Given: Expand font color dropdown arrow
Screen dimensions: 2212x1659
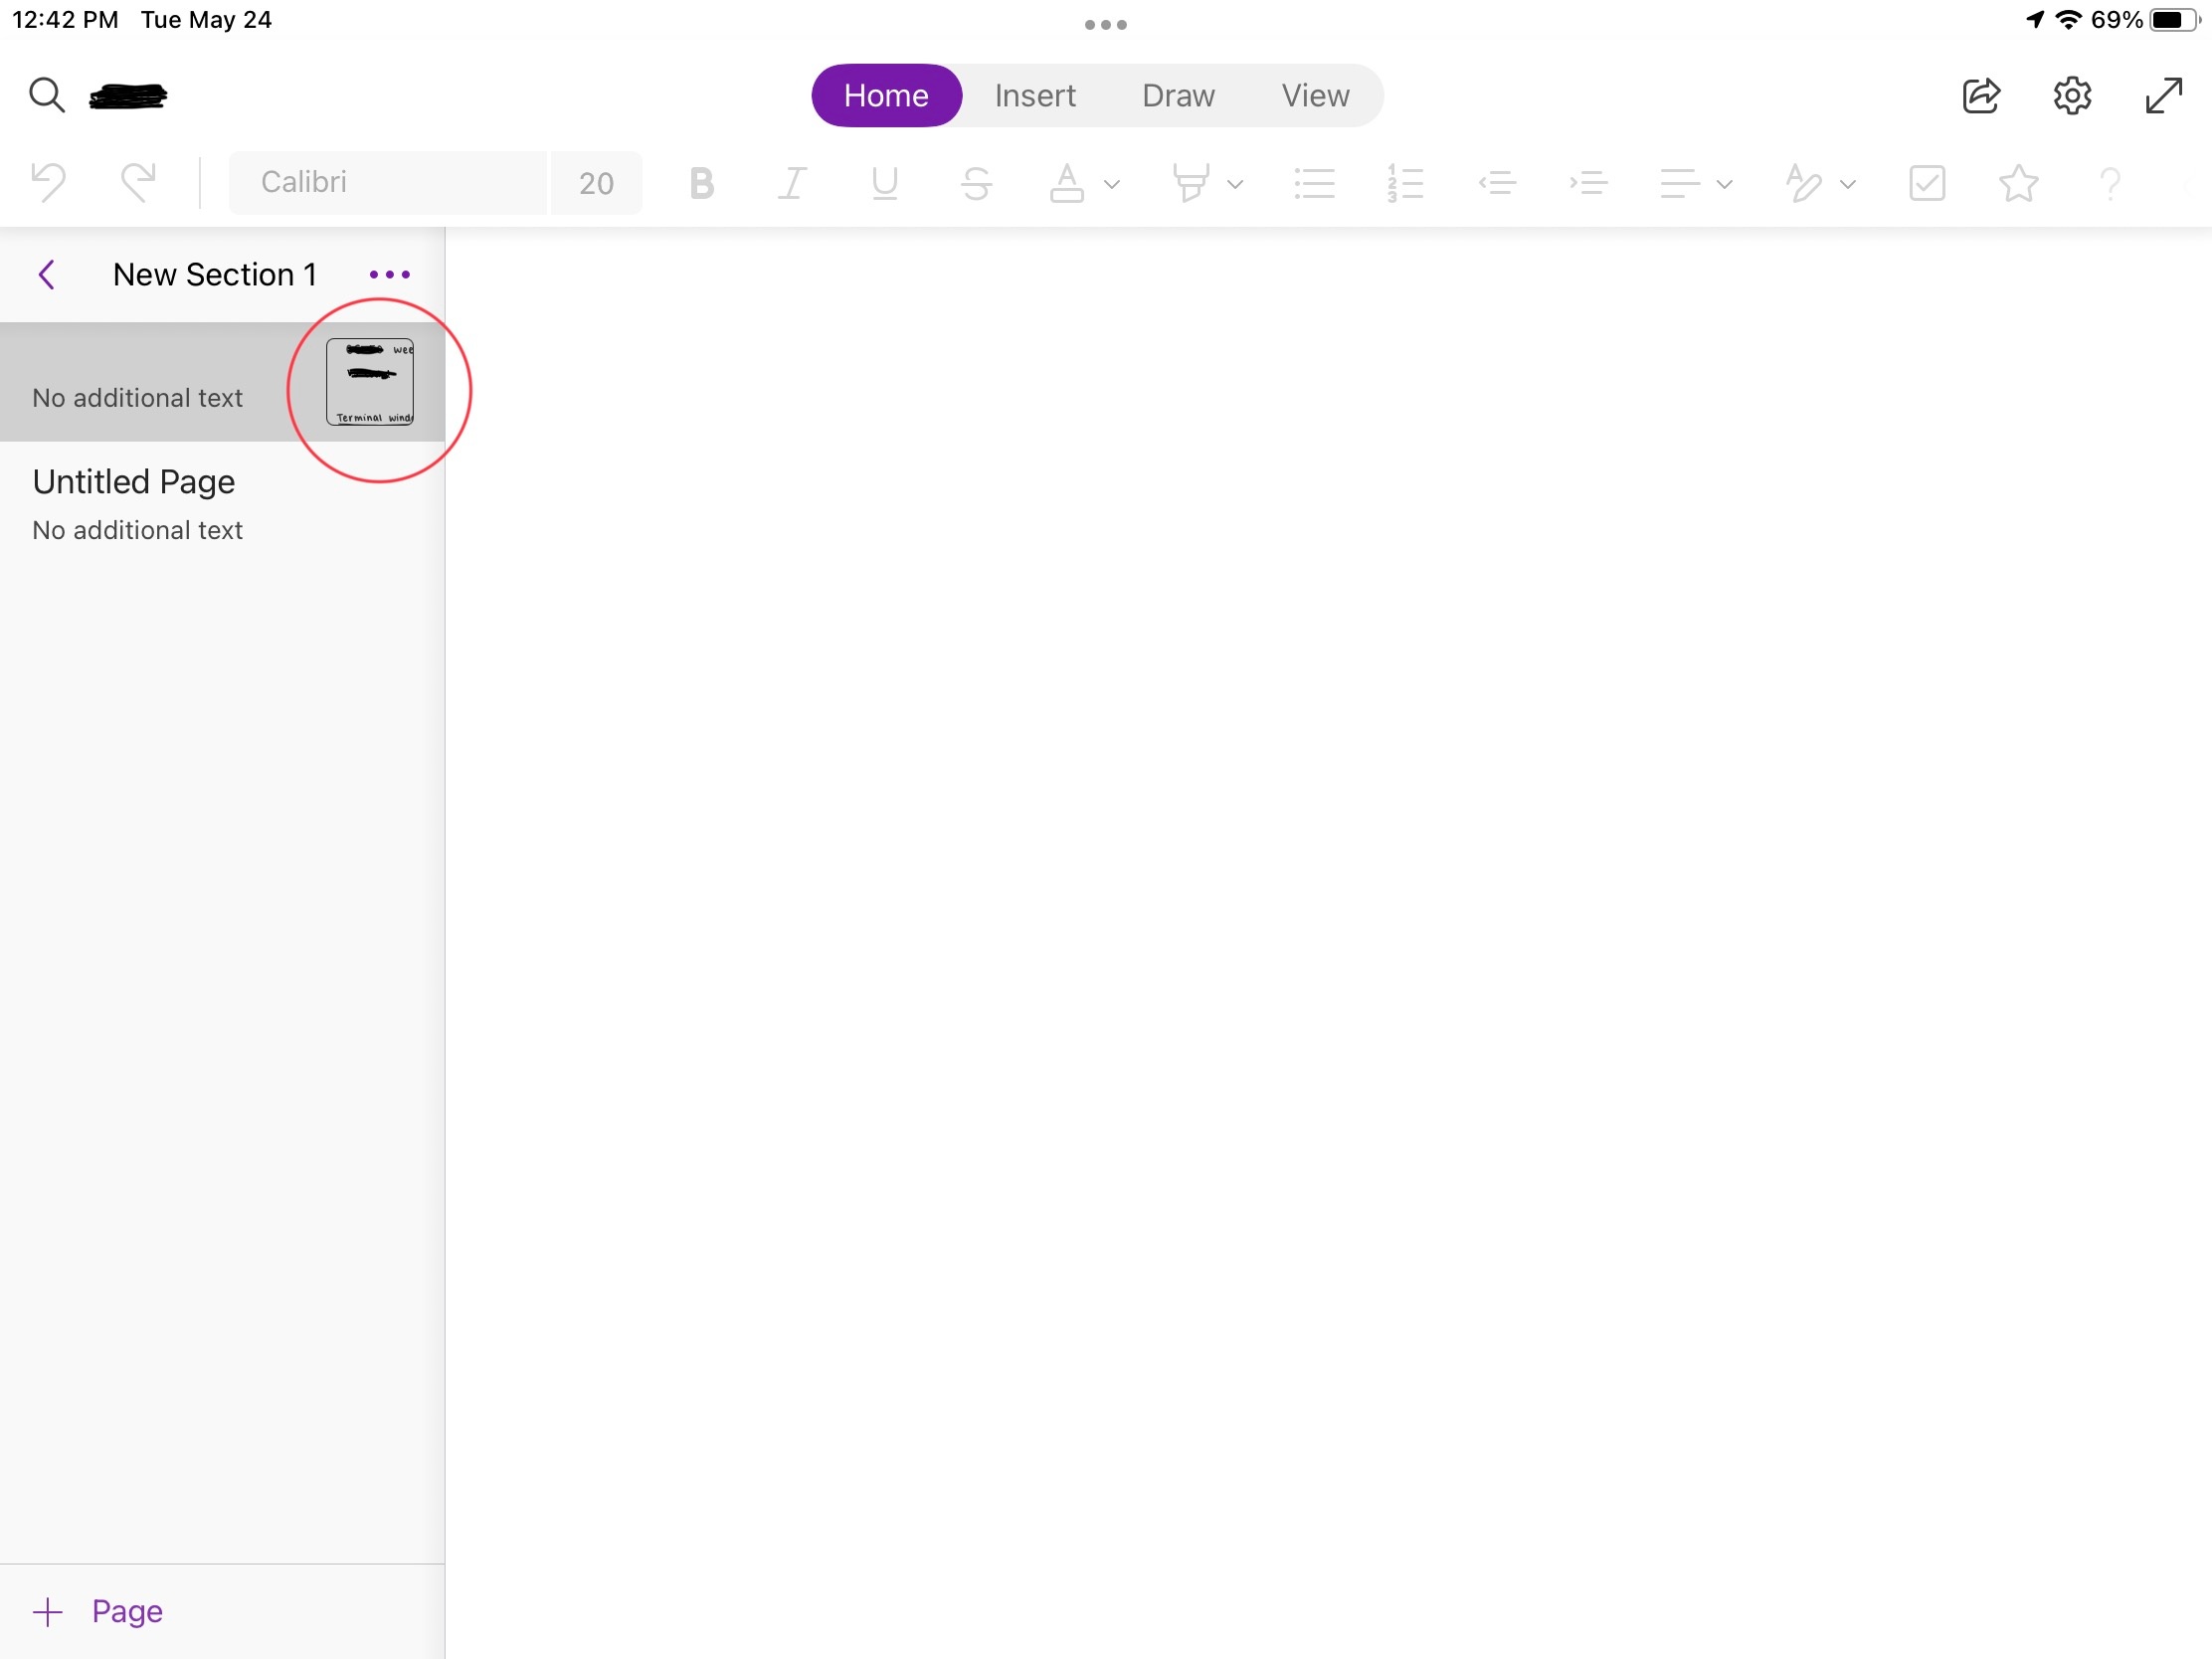Looking at the screenshot, I should click(x=1111, y=184).
